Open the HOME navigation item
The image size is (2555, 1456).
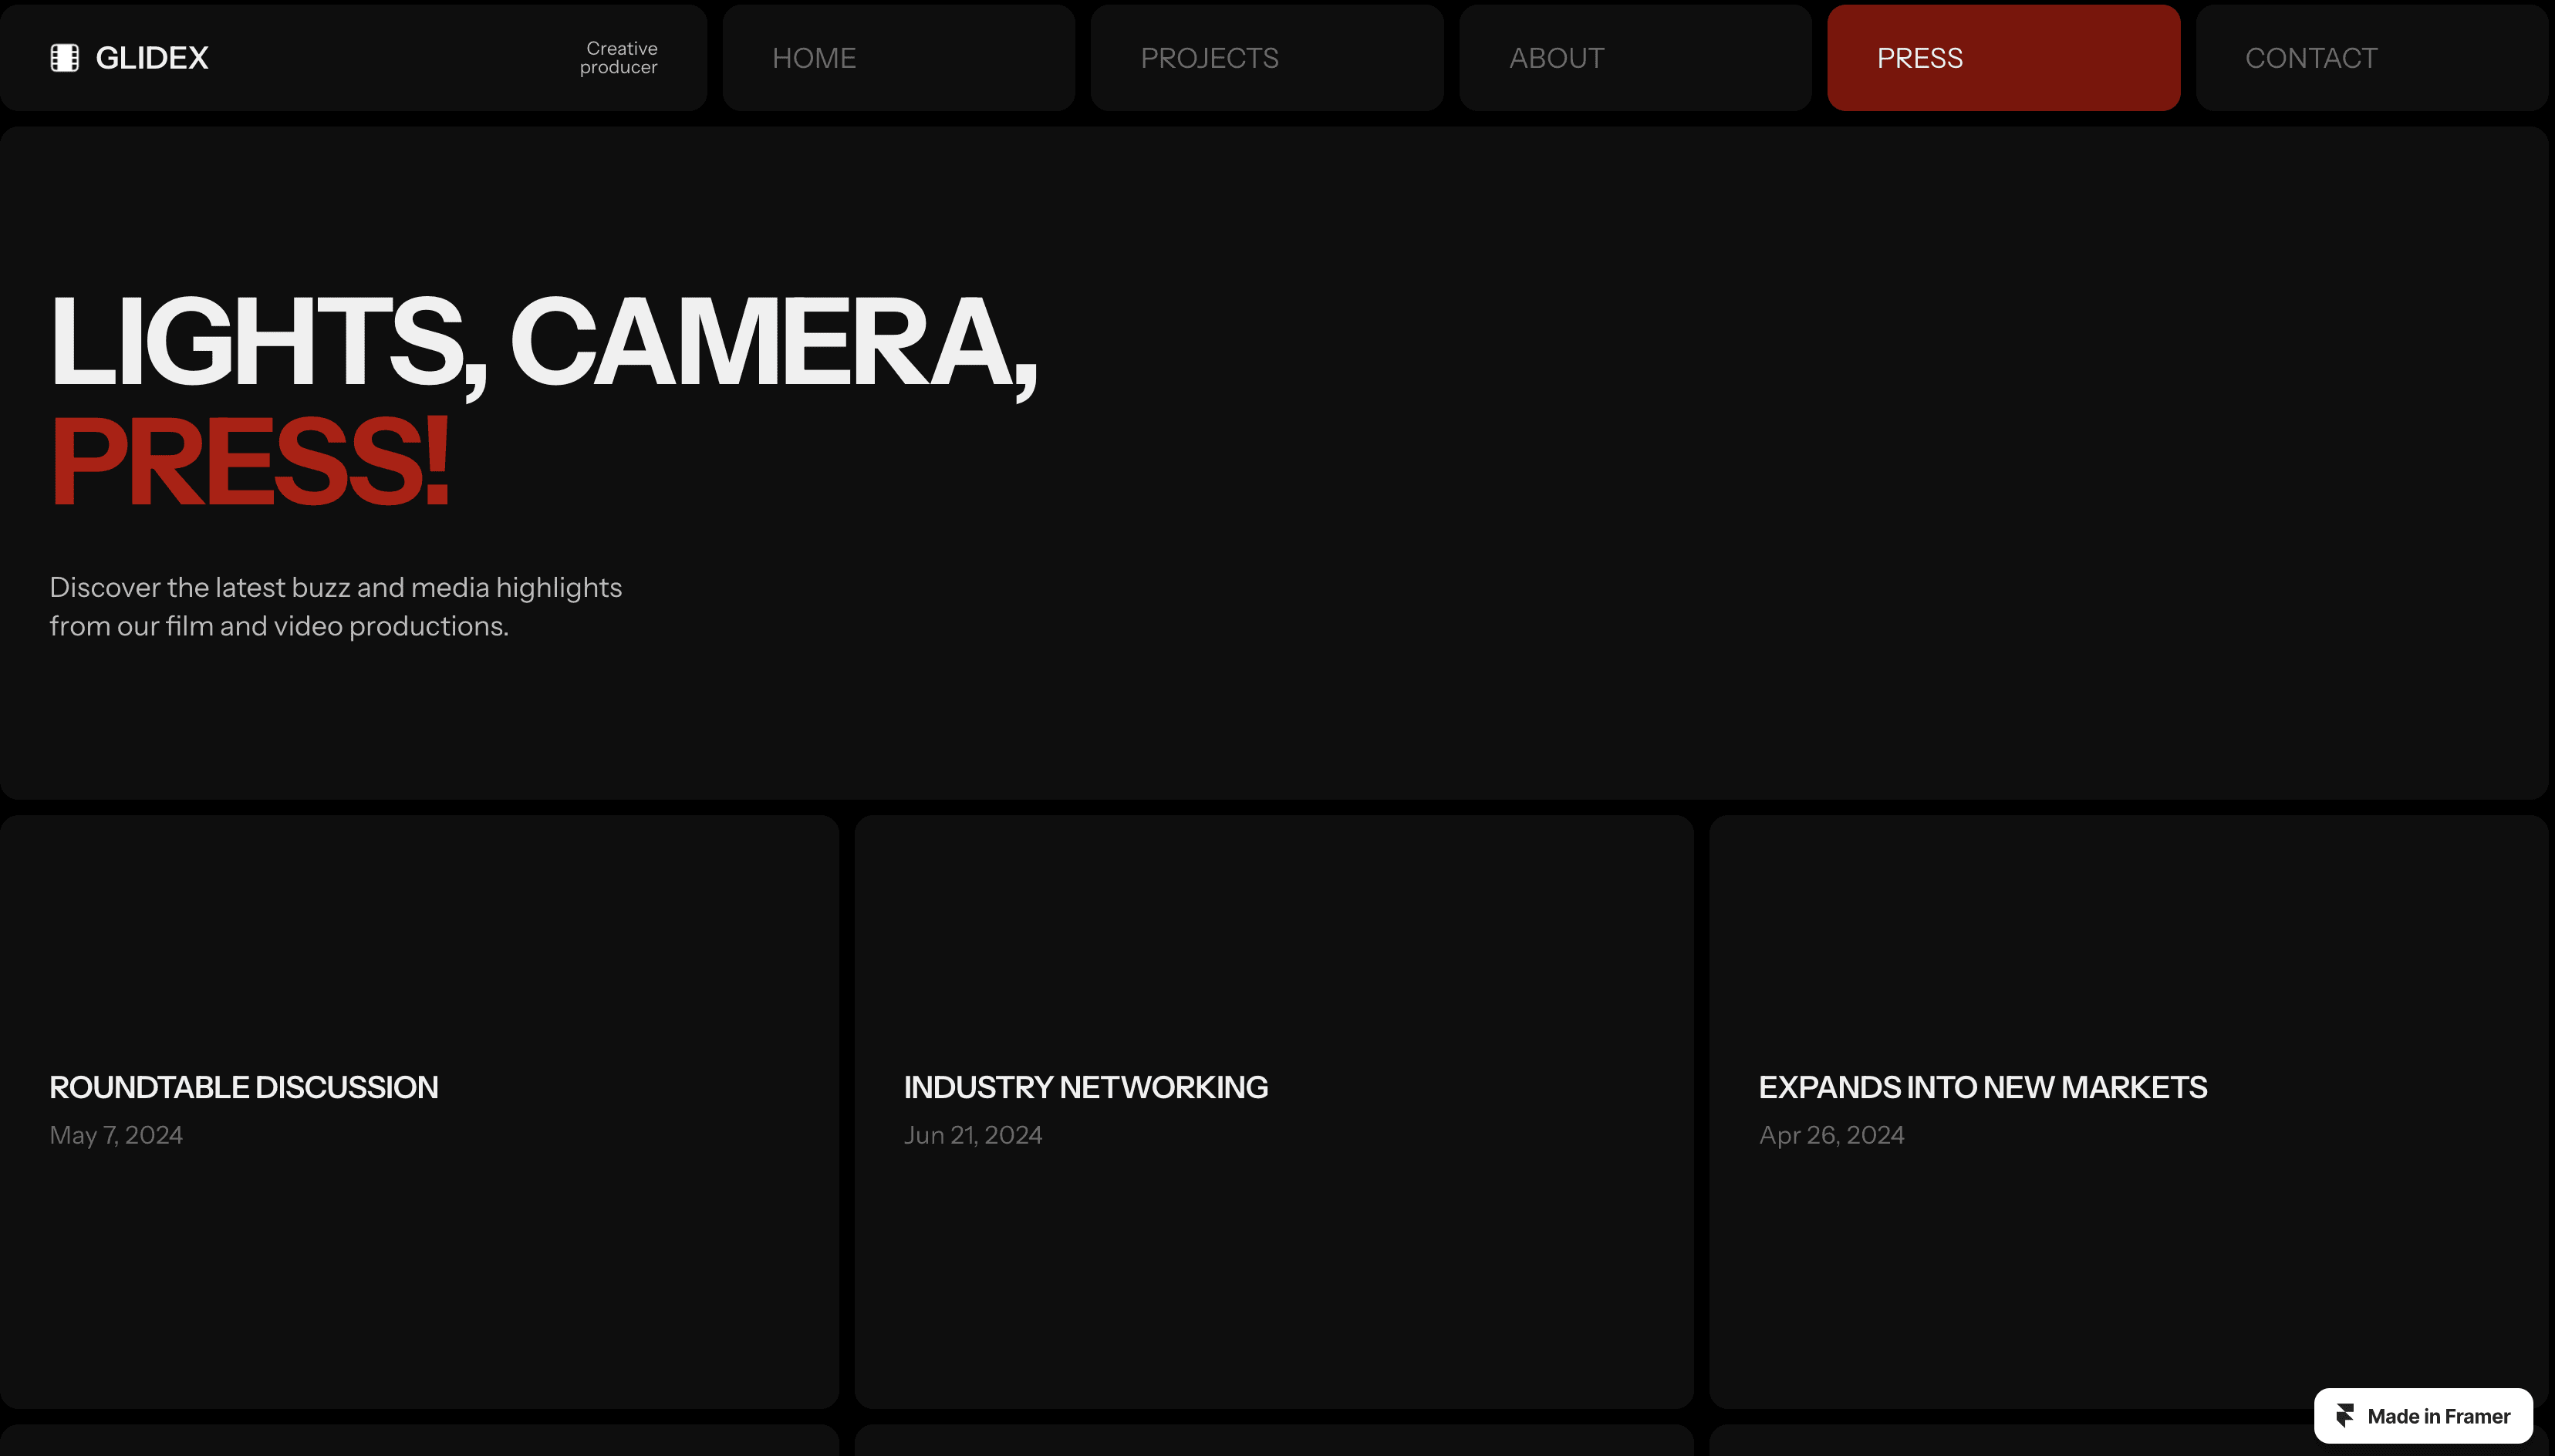point(814,58)
